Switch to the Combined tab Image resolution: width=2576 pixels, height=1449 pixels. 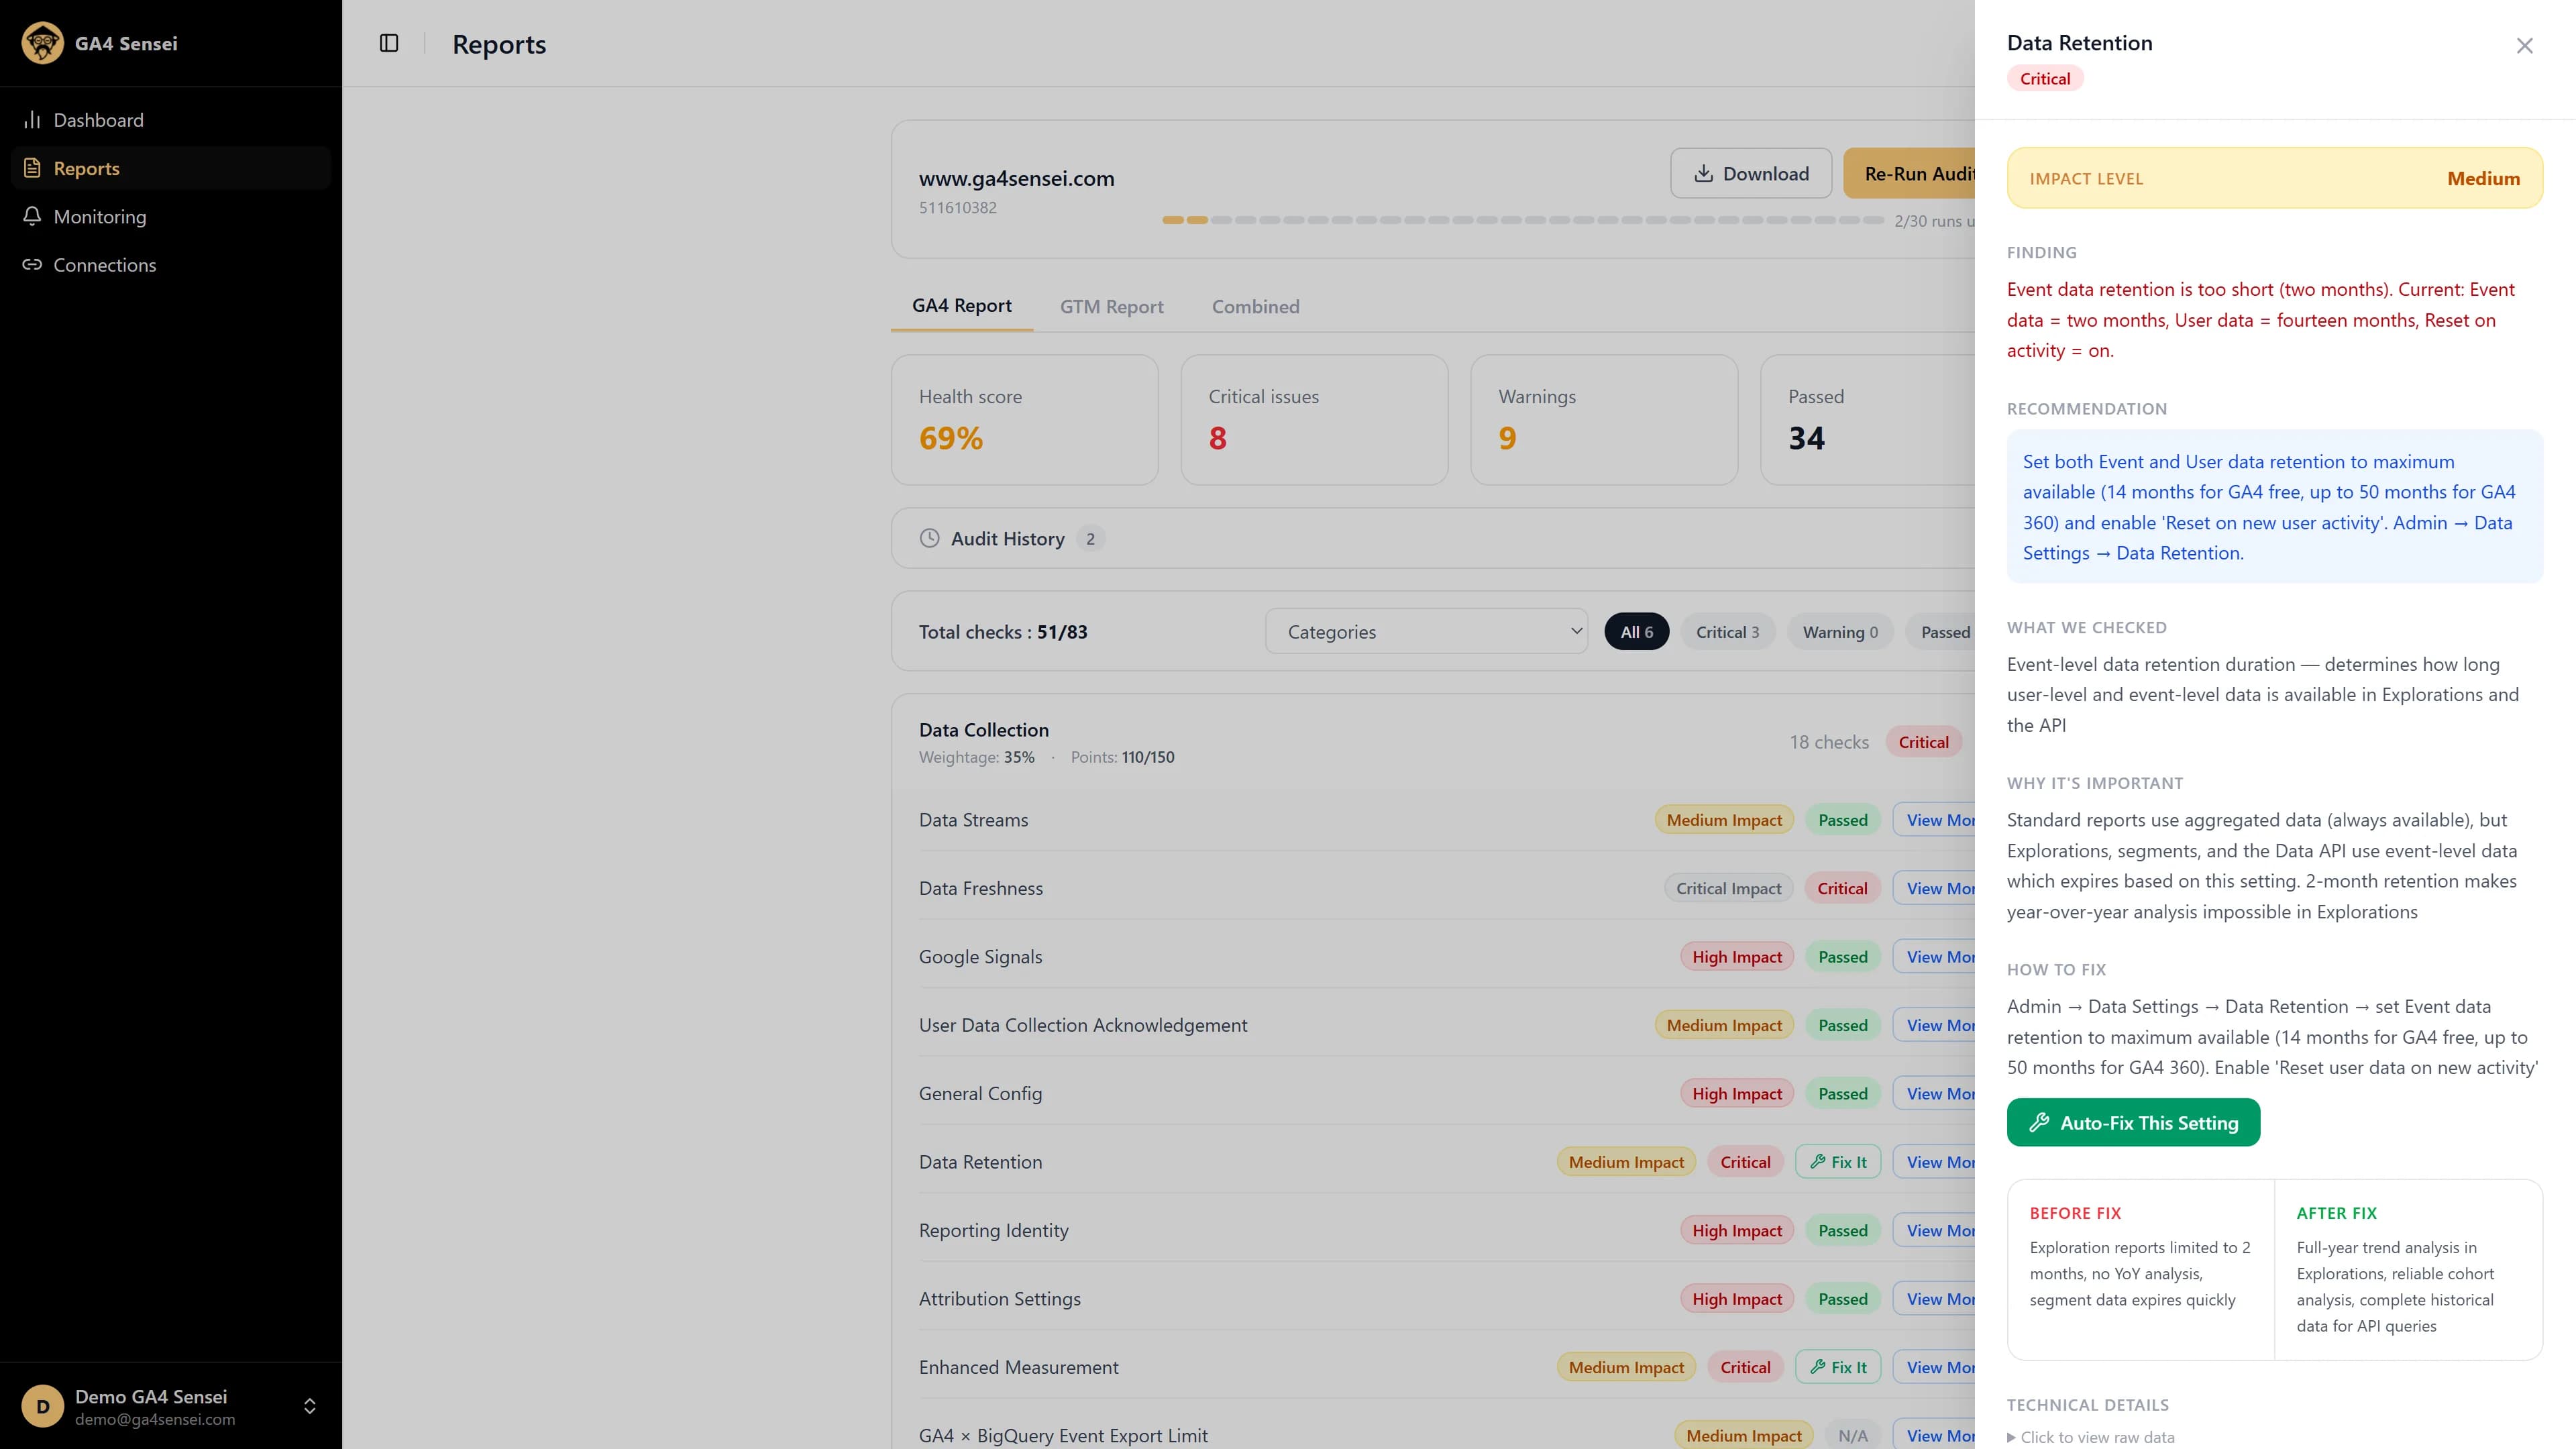tap(1255, 306)
